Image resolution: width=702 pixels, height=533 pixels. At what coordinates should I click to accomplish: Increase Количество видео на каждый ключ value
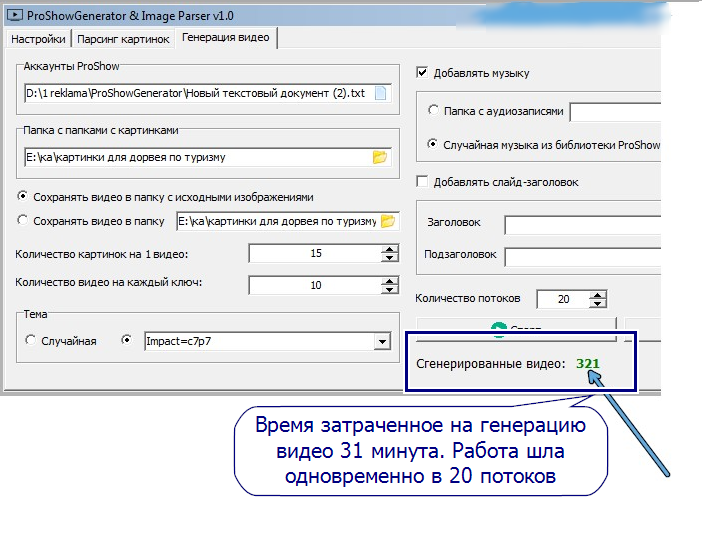coord(390,281)
